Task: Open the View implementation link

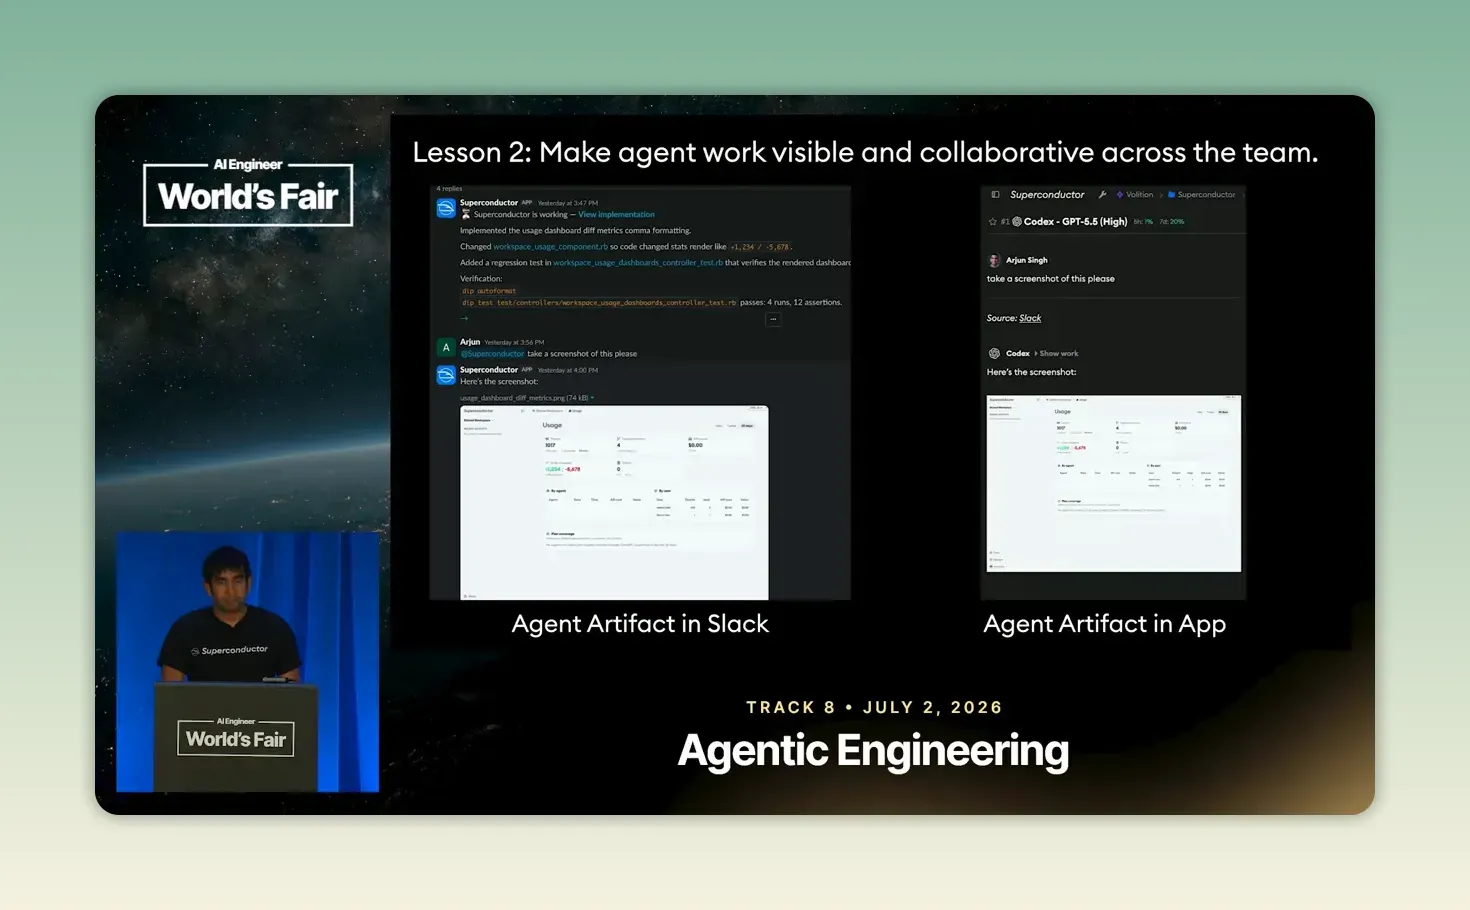Action: tap(616, 214)
